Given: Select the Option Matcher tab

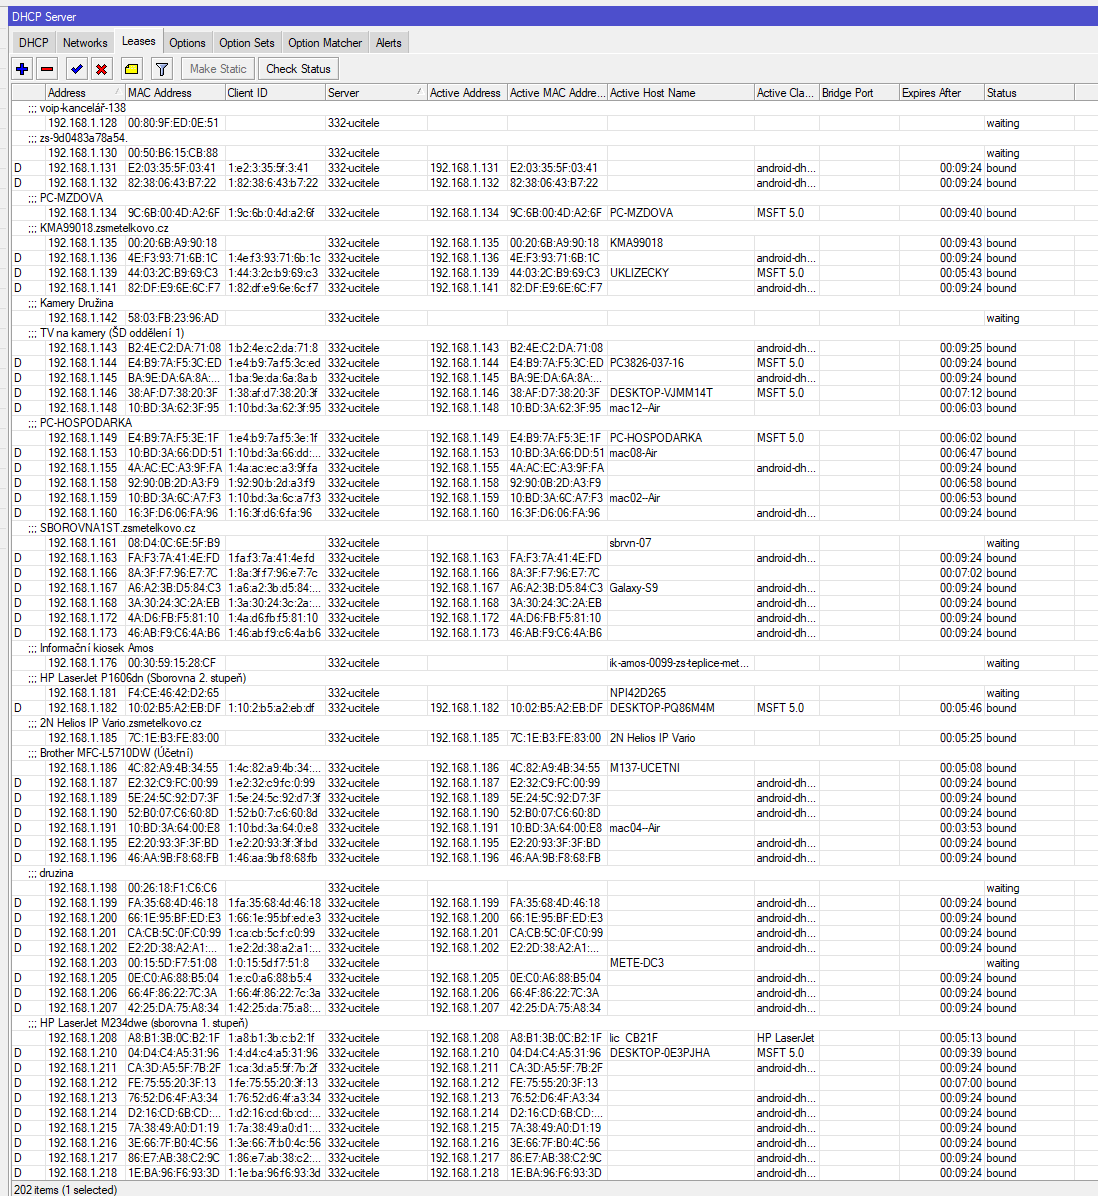Looking at the screenshot, I should 325,43.
